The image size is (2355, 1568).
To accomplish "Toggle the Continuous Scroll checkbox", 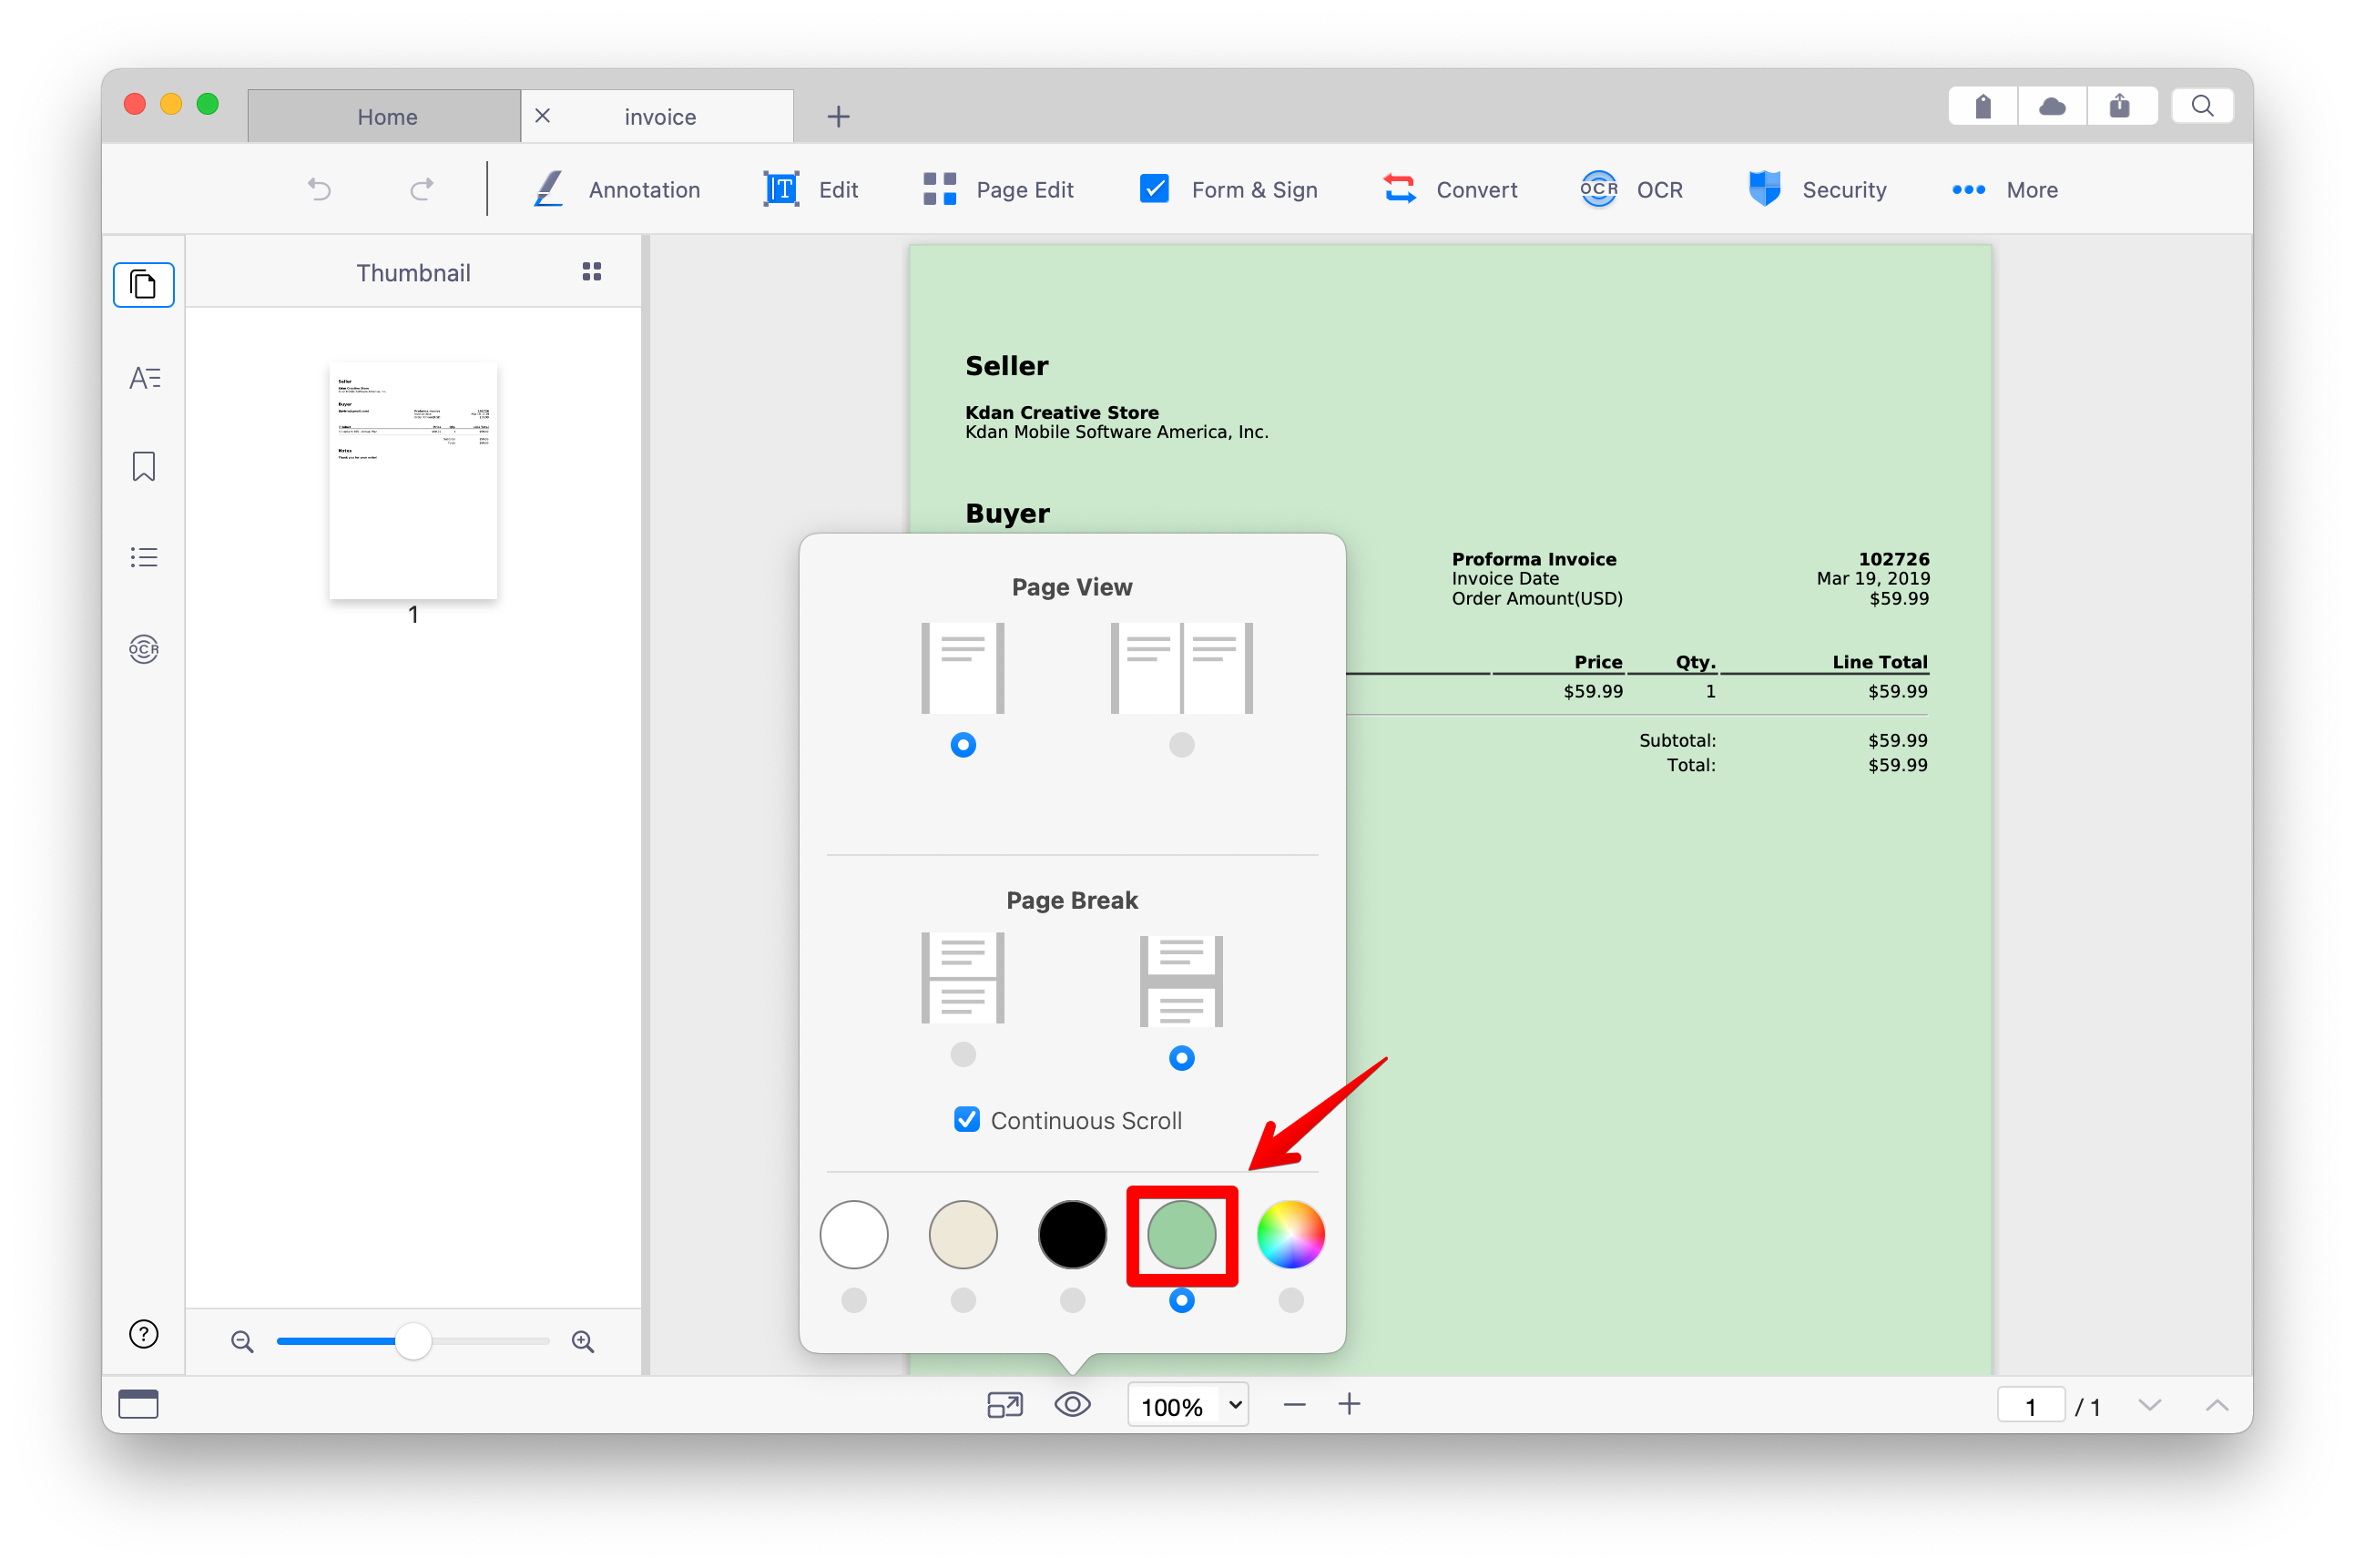I will pos(966,1119).
